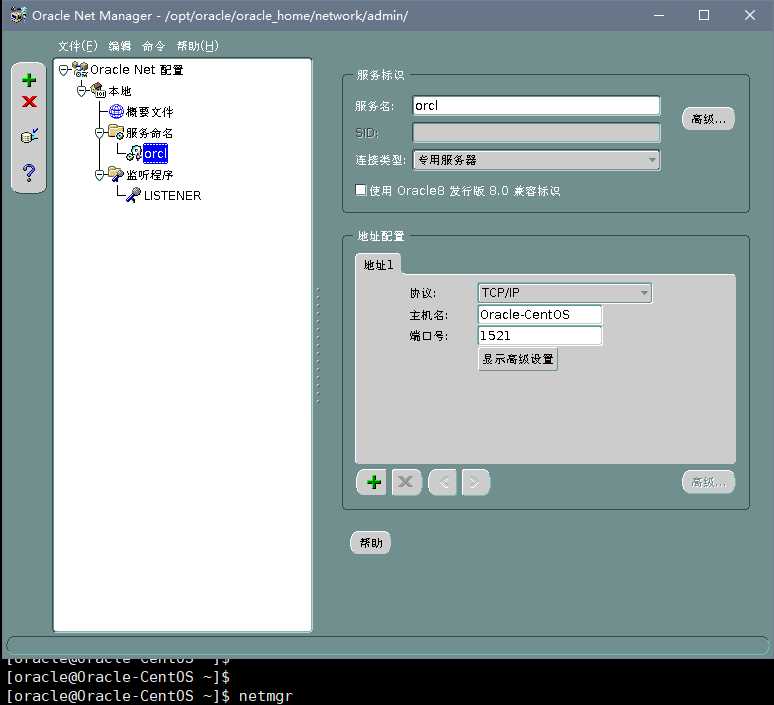Click the Oracle Net 配置 root node icon
Image resolution: width=774 pixels, height=705 pixels.
point(80,70)
